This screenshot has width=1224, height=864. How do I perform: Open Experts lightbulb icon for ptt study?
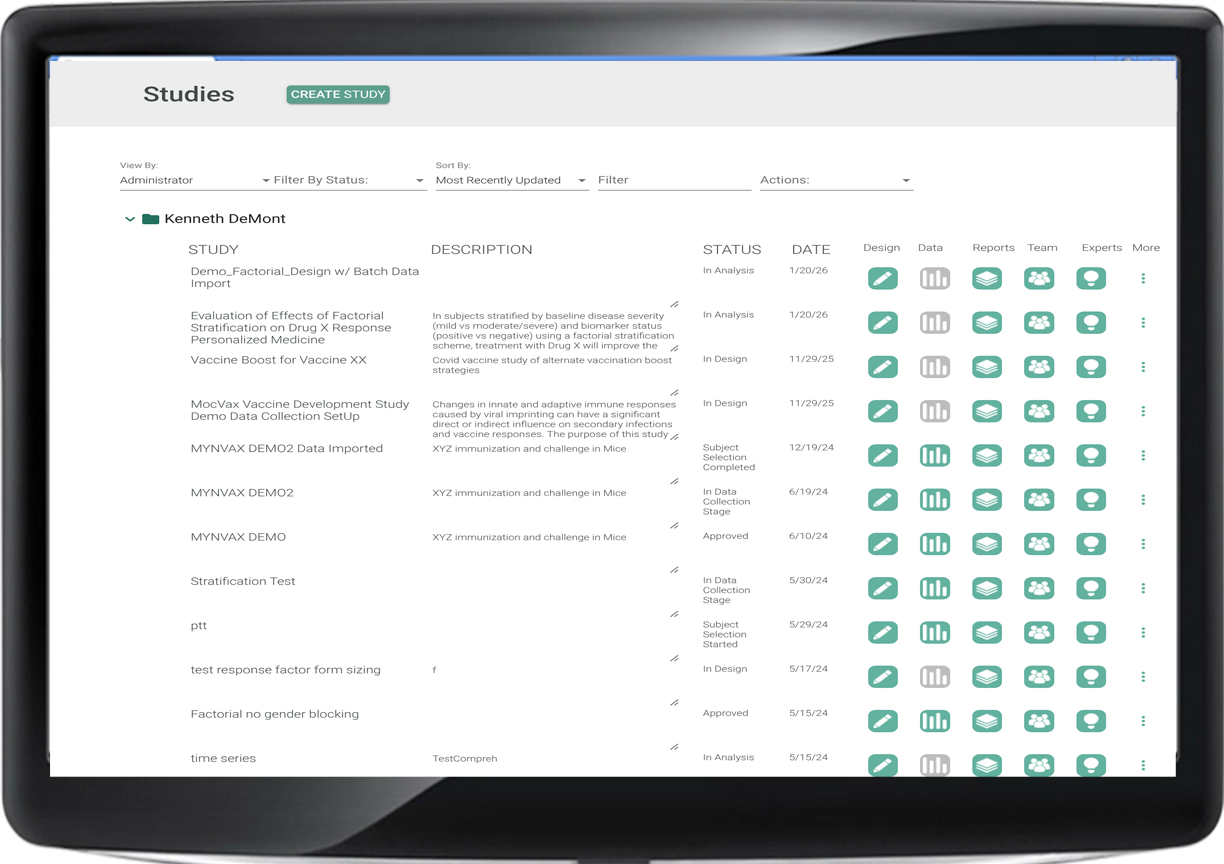coord(1091,633)
